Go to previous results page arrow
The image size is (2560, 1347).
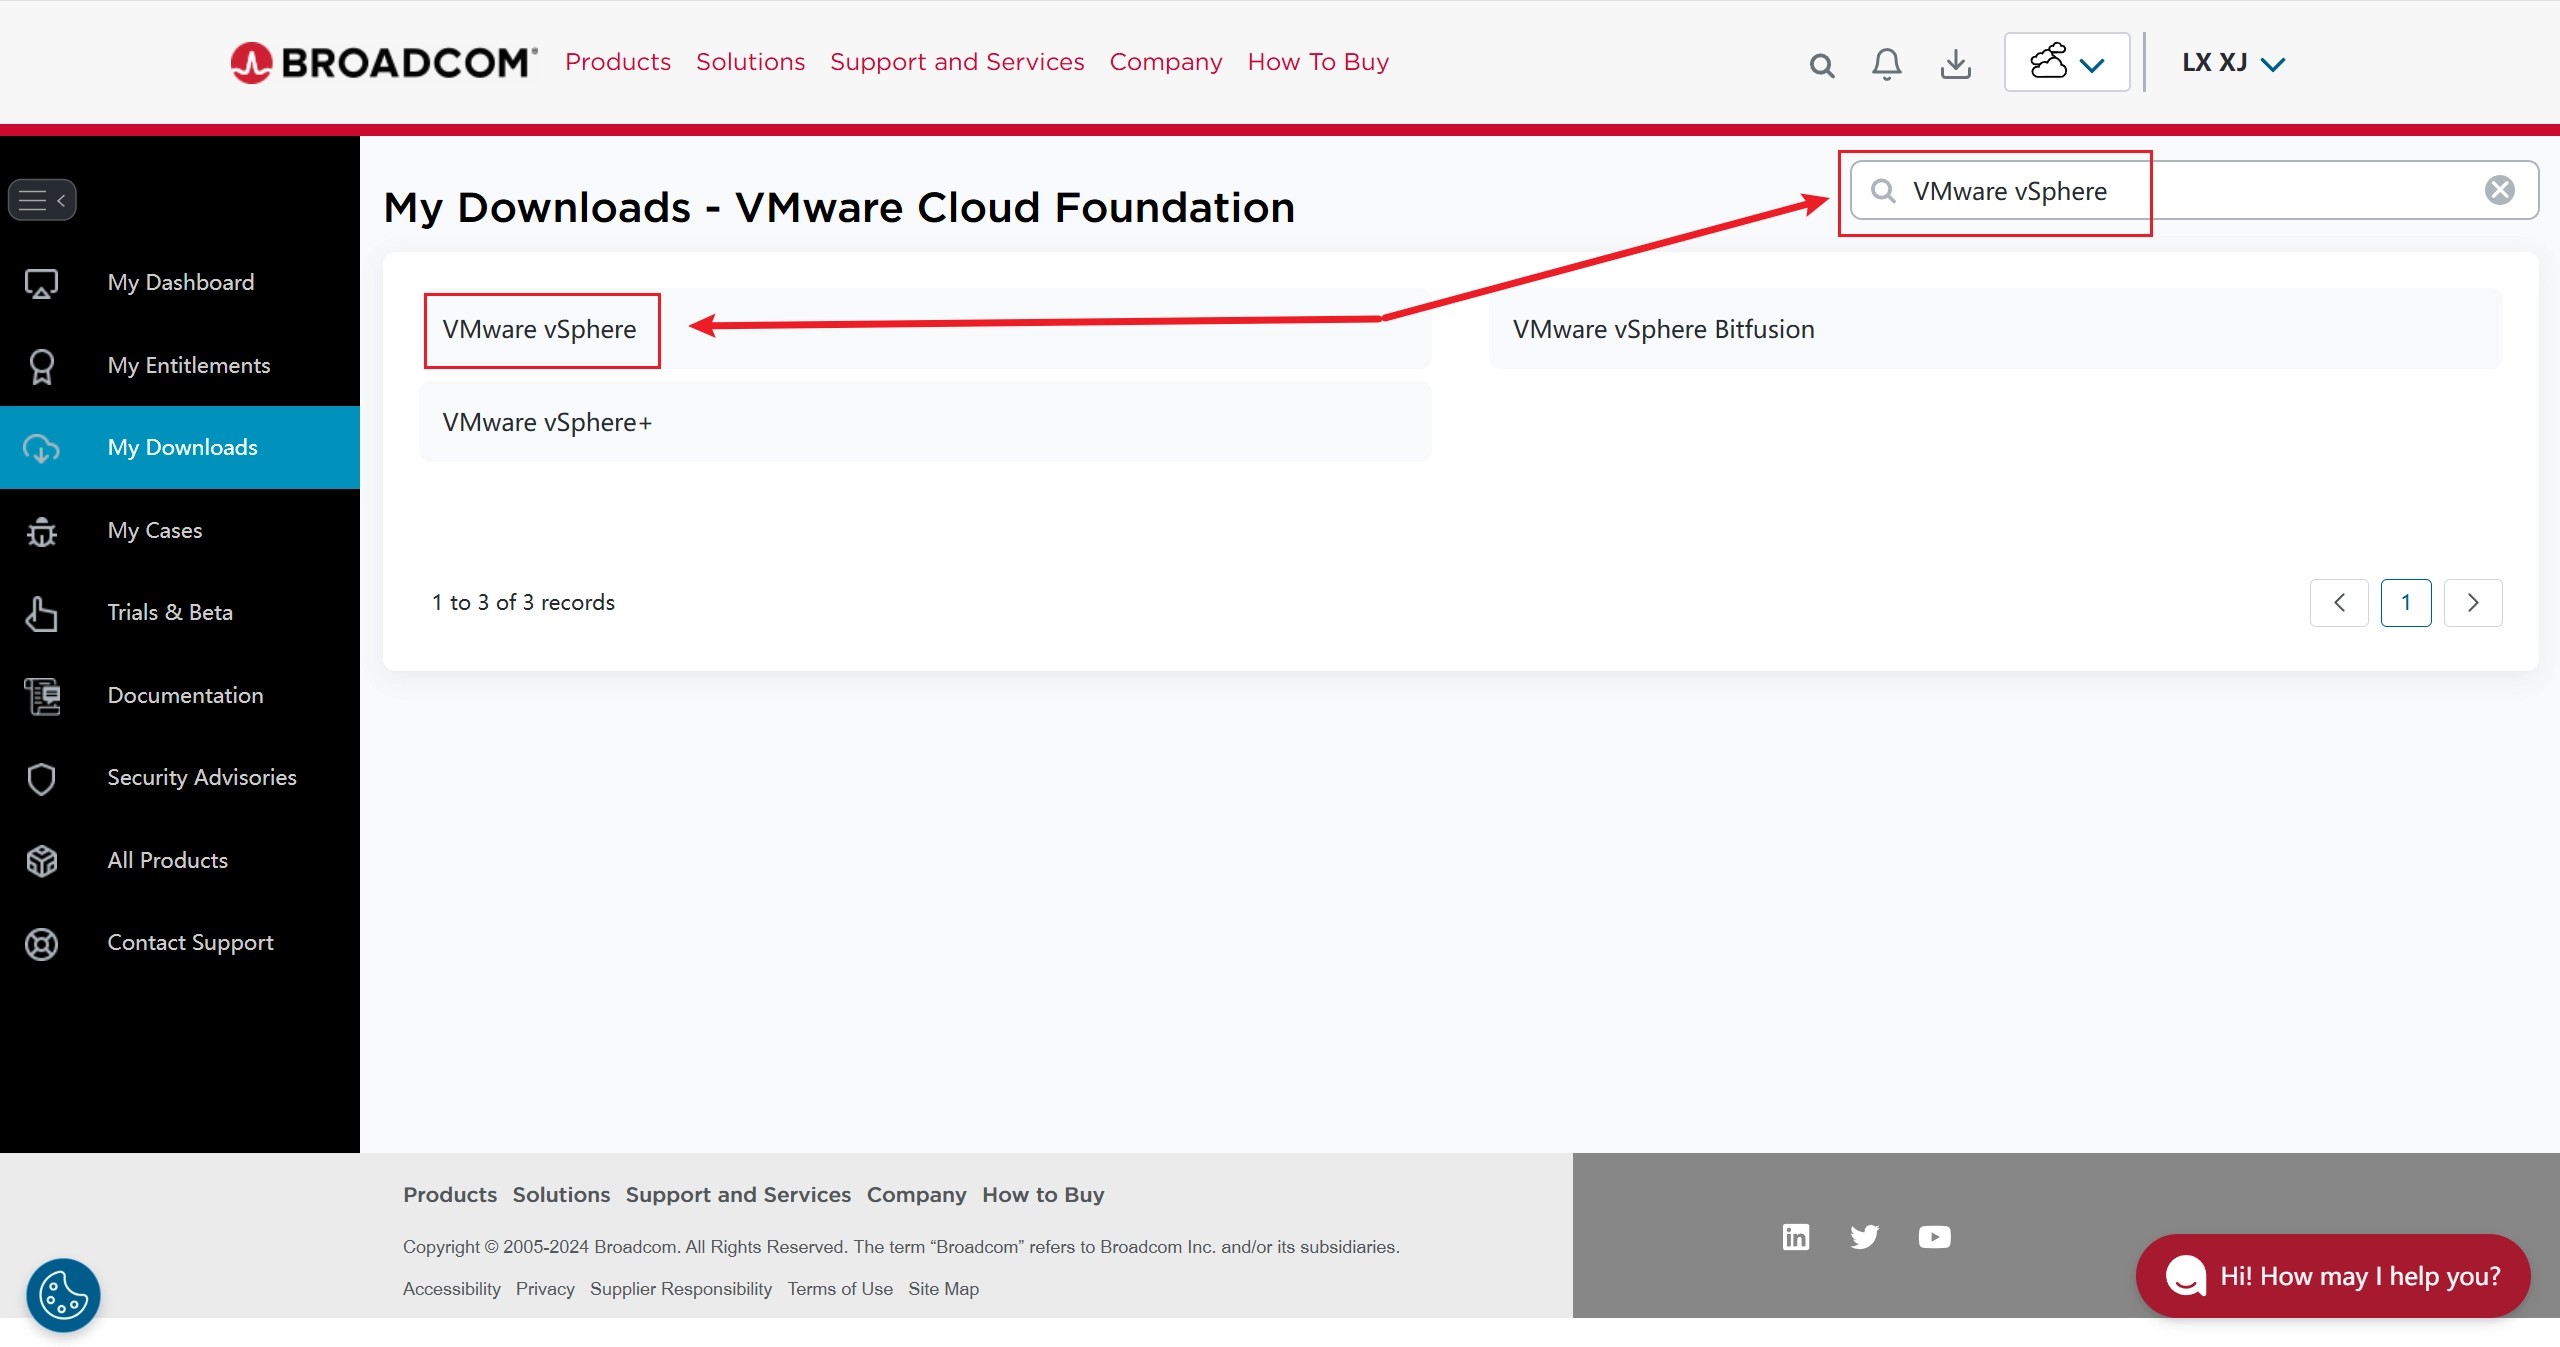tap(2339, 602)
